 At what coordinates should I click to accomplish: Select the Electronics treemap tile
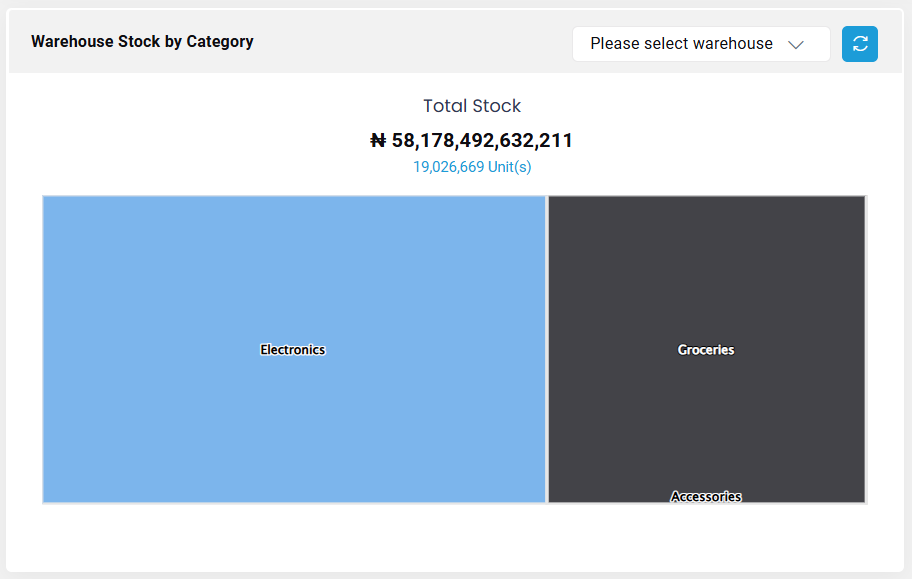coord(294,349)
